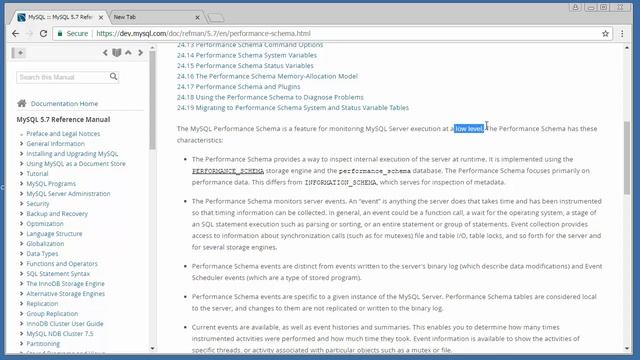Expand MySQL Server Administration chevron

[21, 193]
